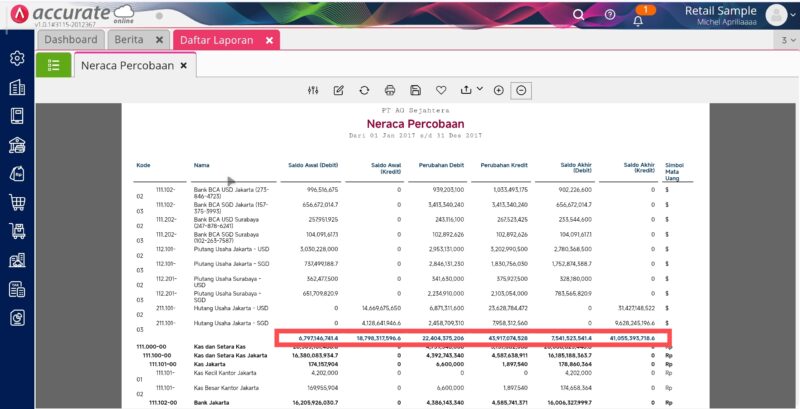
Task: Zoom out using the minus icon
Action: coord(521,90)
